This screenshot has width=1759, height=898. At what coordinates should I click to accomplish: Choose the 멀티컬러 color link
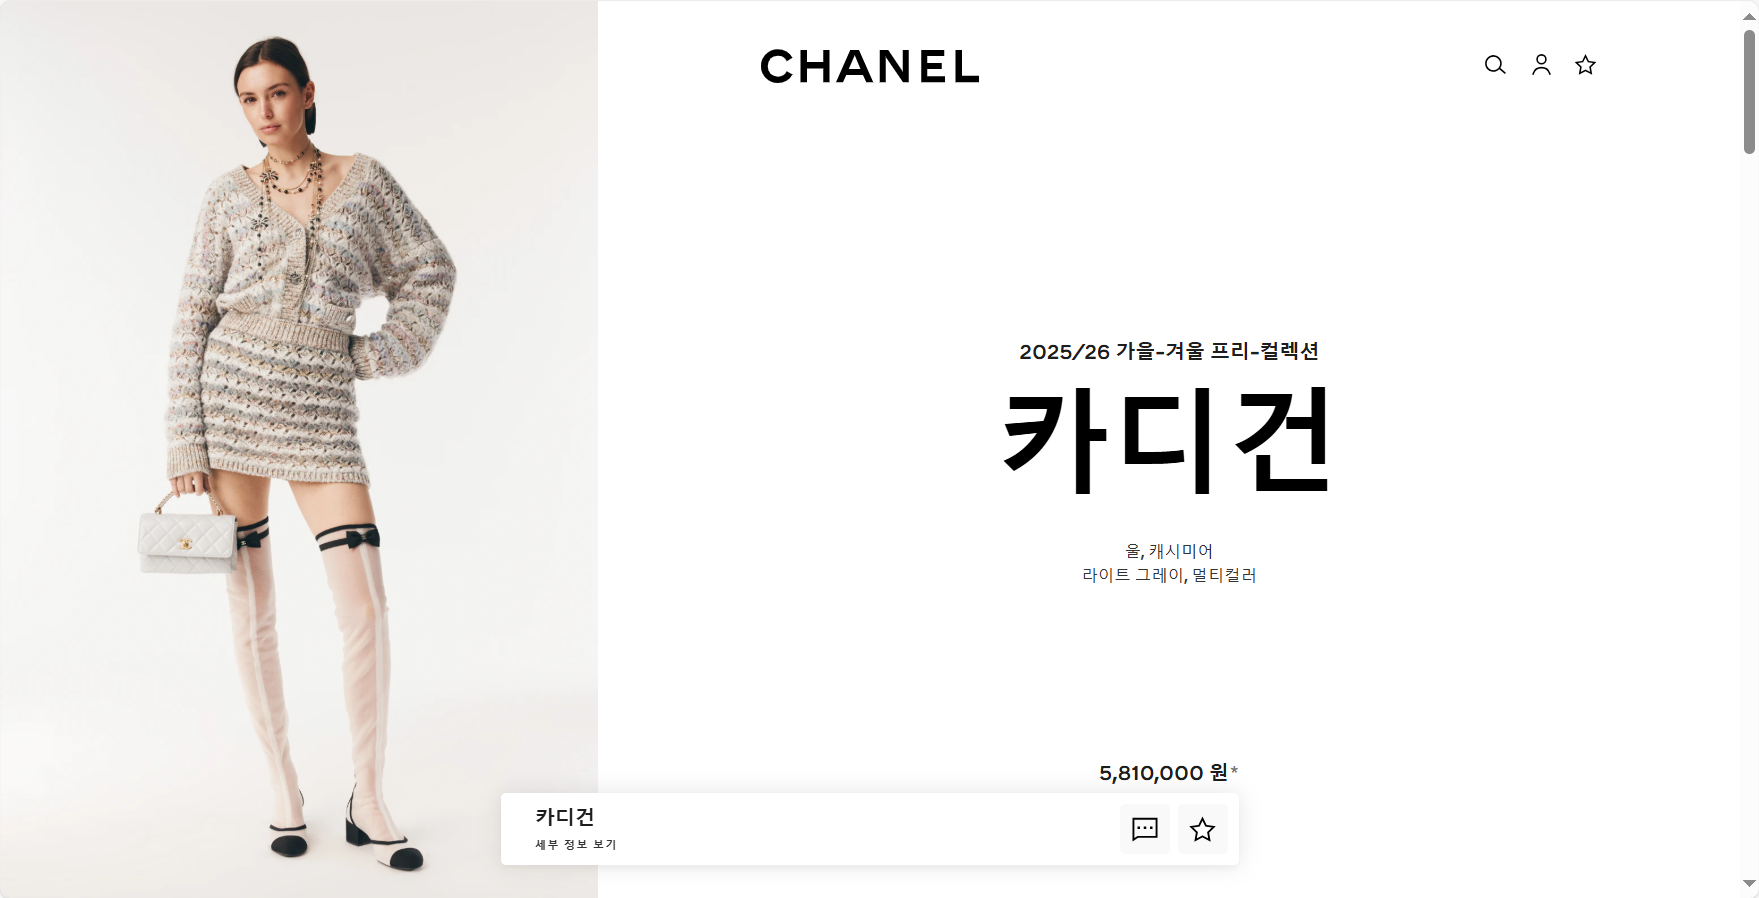1224,575
